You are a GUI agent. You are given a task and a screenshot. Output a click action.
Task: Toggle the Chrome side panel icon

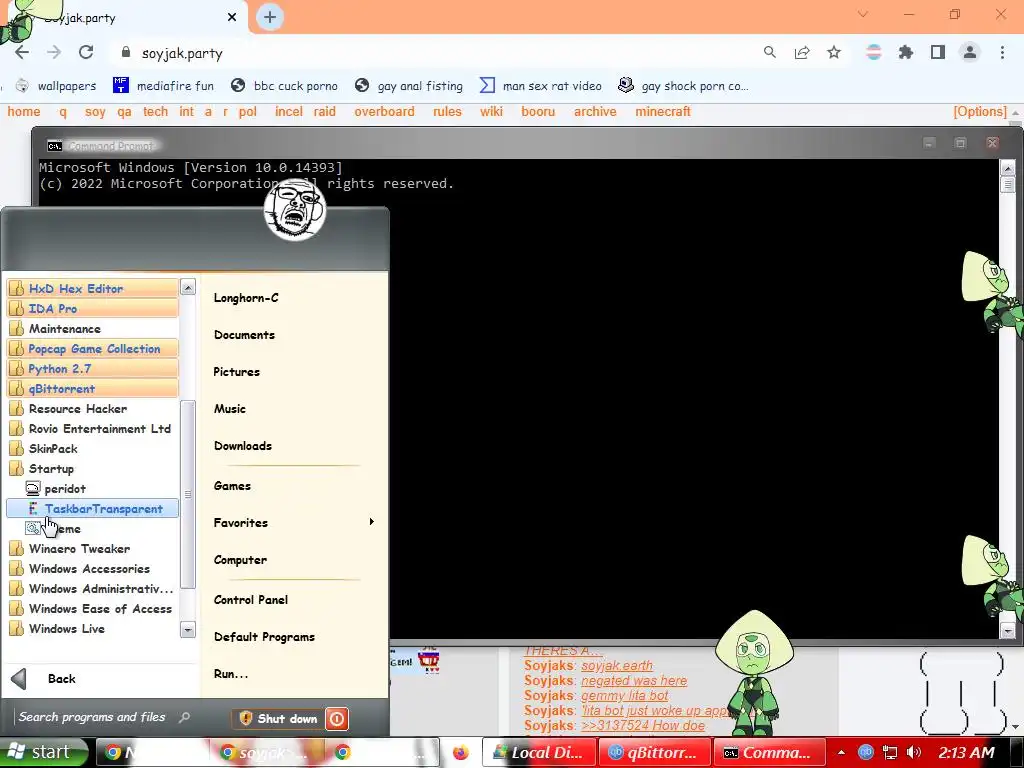[x=938, y=52]
